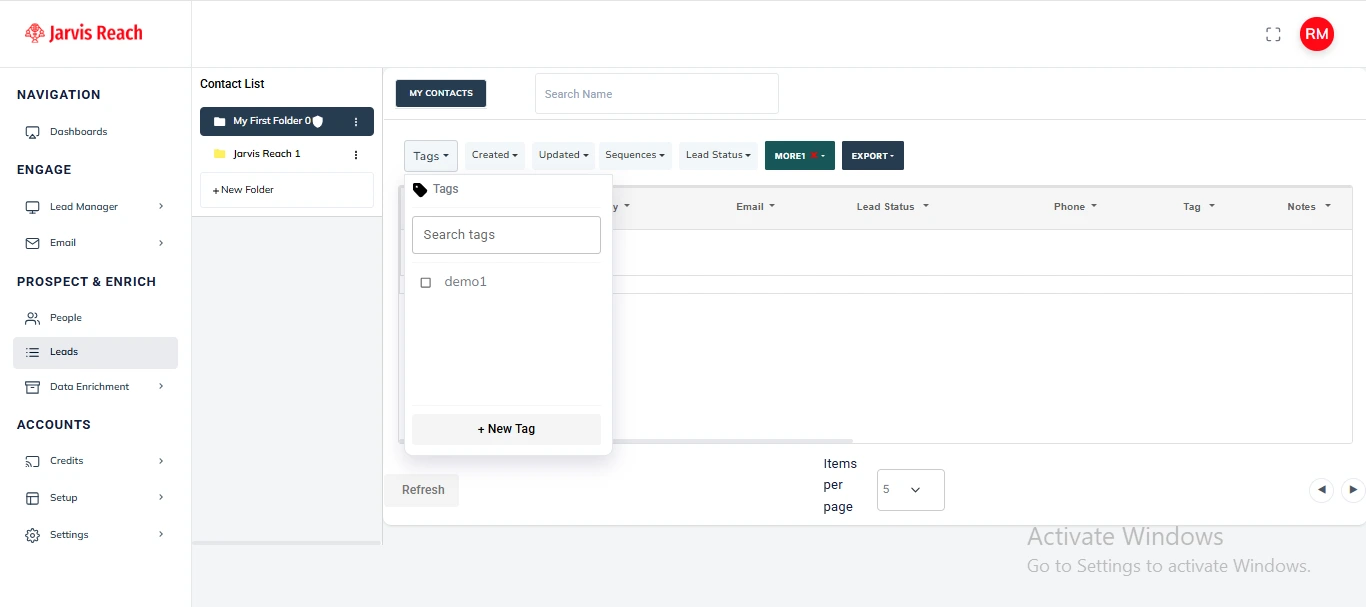The image size is (1366, 607).
Task: Open three-dot menu for Jarvis Reach 1
Action: [x=356, y=155]
